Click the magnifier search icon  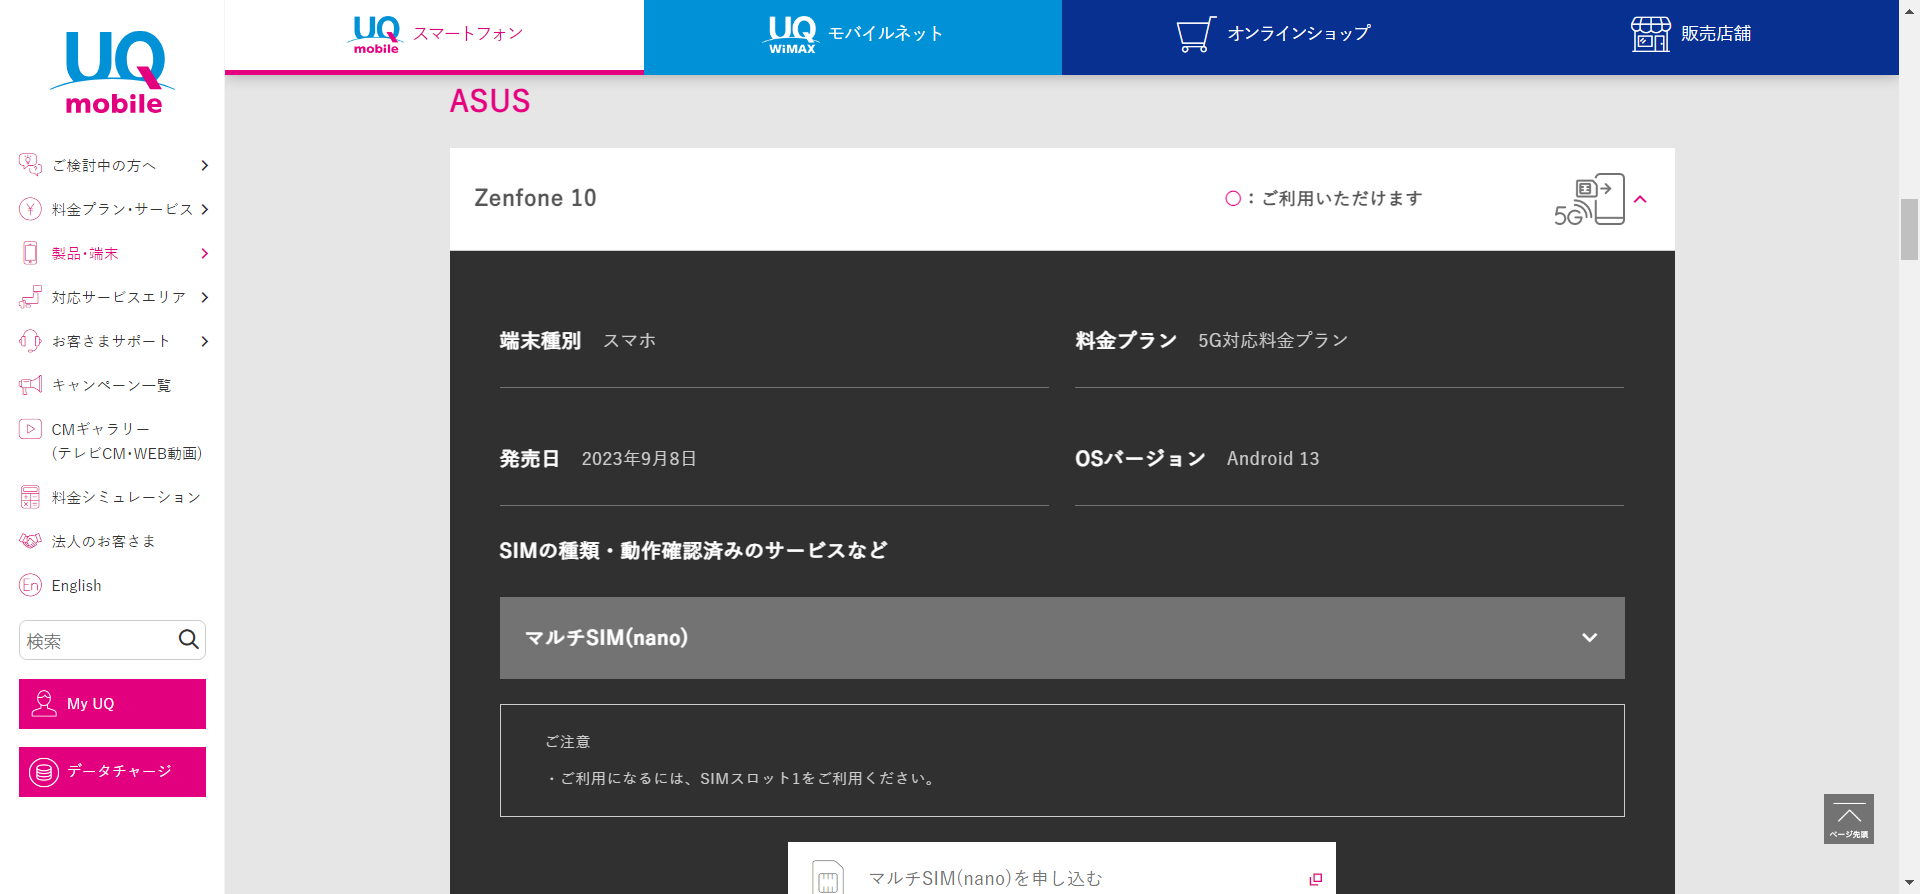188,640
